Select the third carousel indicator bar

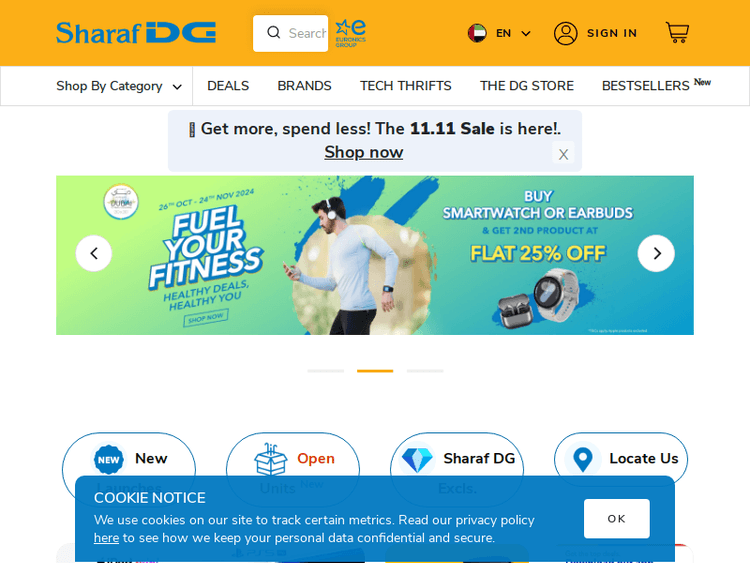click(425, 371)
